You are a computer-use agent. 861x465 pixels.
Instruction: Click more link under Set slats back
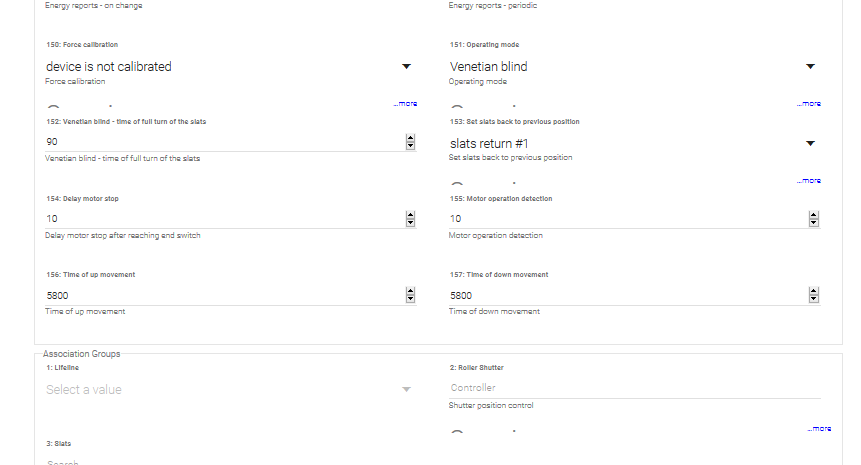click(x=809, y=181)
